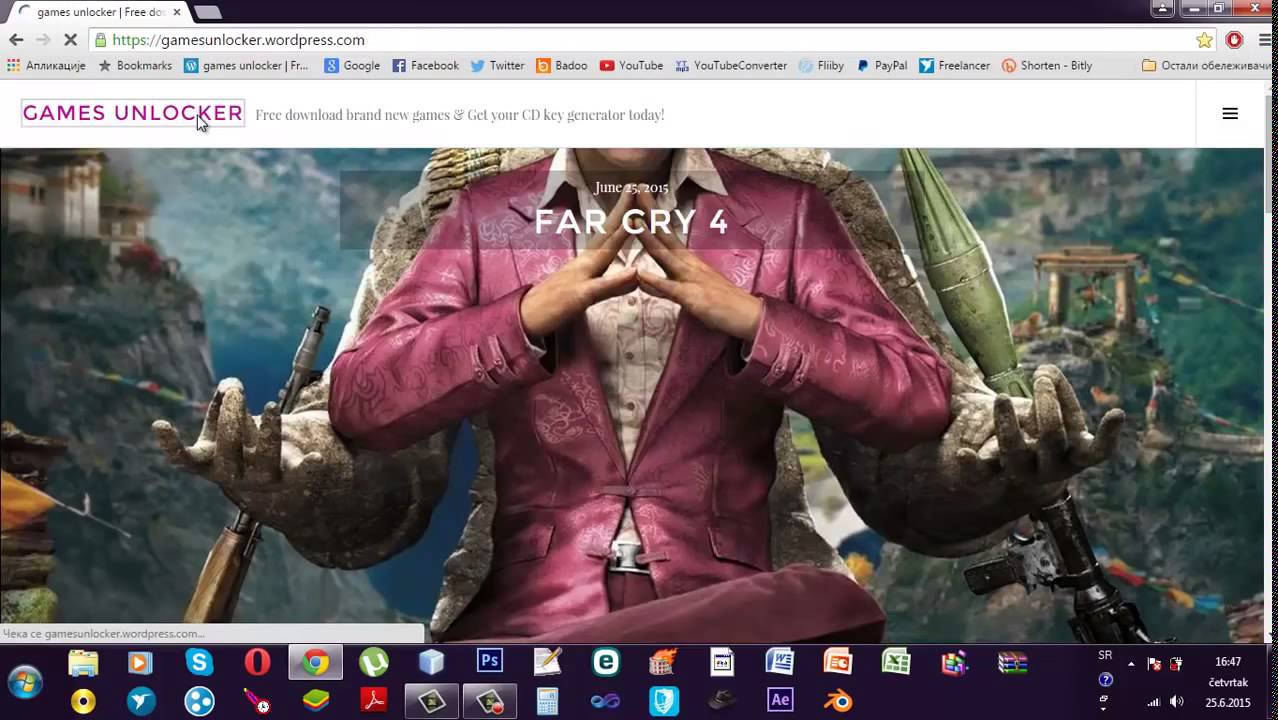
Task: Launch Photoshop from the taskbar
Action: coord(490,662)
